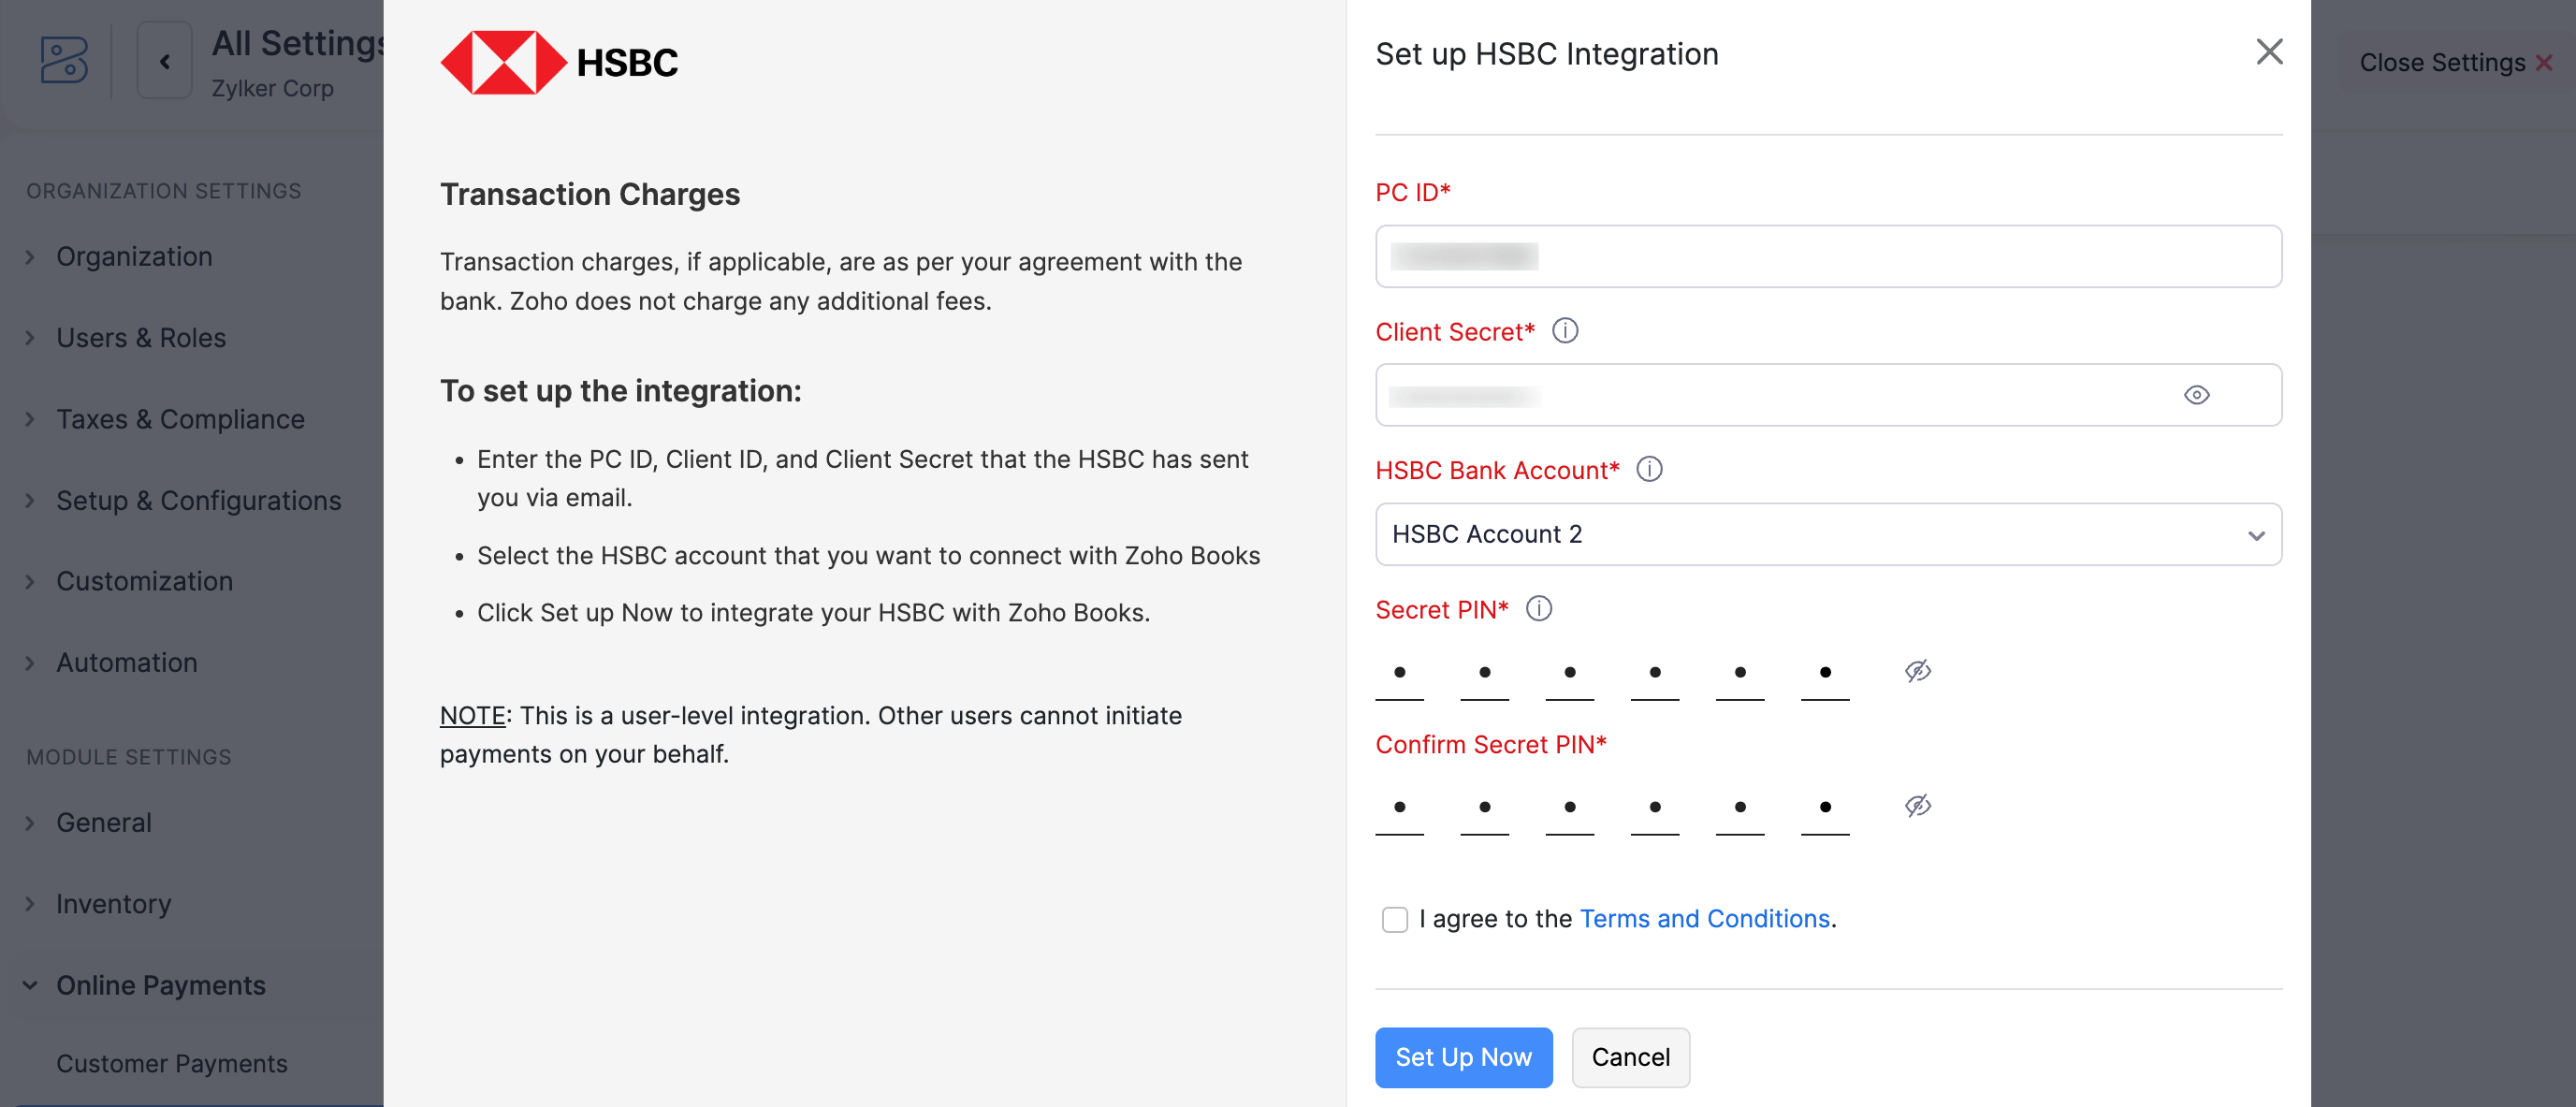Viewport: 2576px width, 1107px height.
Task: Click the back arrow beside All Settings
Action: tap(164, 60)
